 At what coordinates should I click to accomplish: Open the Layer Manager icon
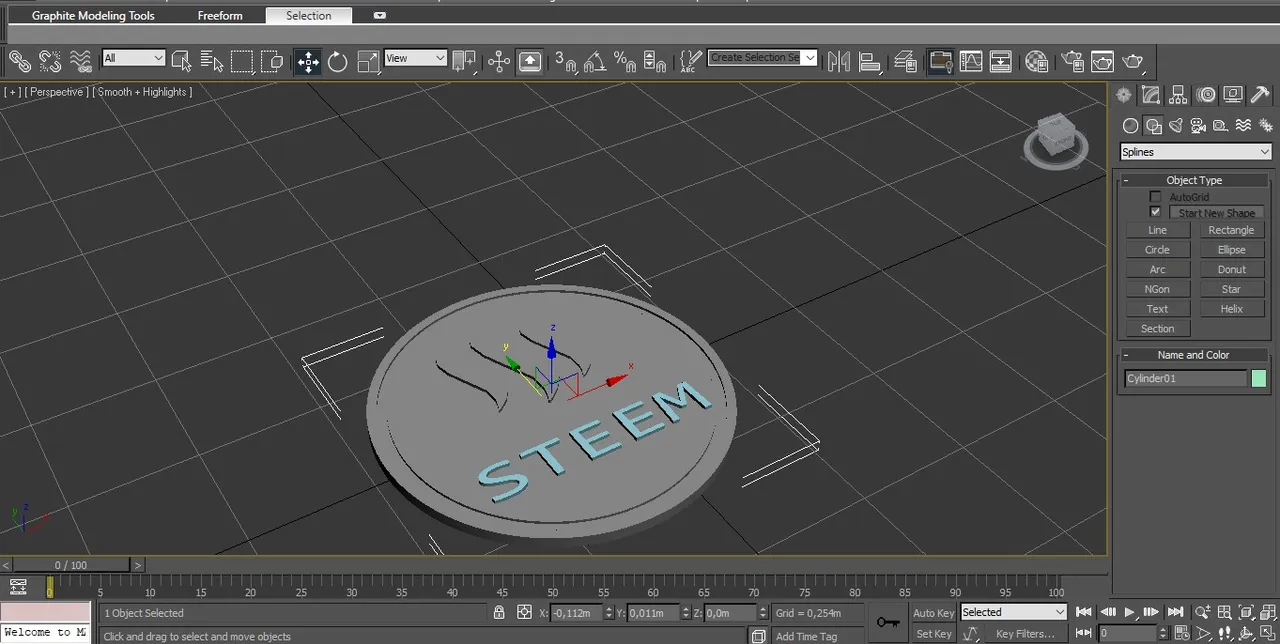(x=905, y=62)
